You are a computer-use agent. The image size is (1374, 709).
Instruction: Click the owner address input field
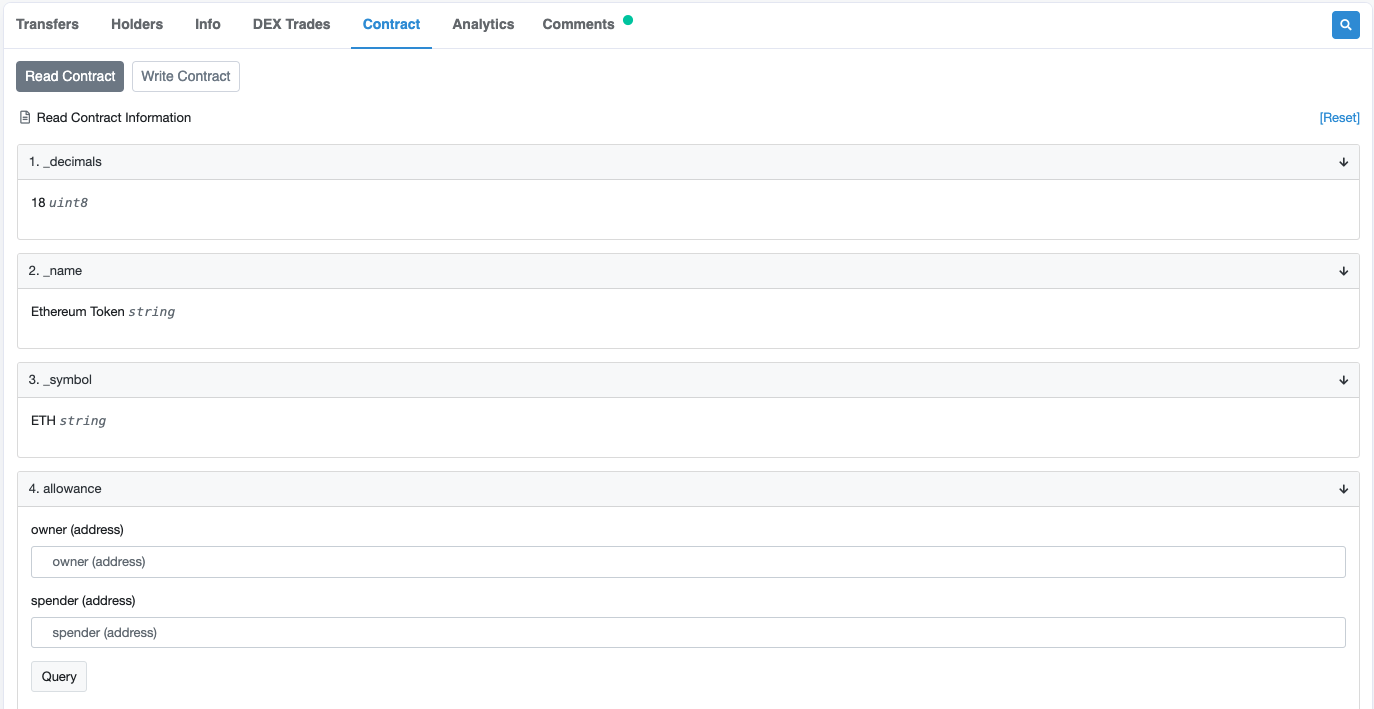(x=688, y=562)
